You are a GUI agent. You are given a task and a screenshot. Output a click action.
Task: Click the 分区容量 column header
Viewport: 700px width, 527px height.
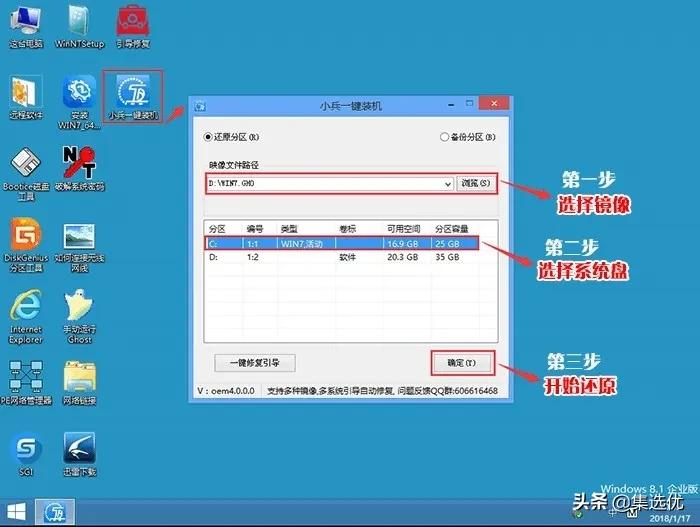coord(452,229)
